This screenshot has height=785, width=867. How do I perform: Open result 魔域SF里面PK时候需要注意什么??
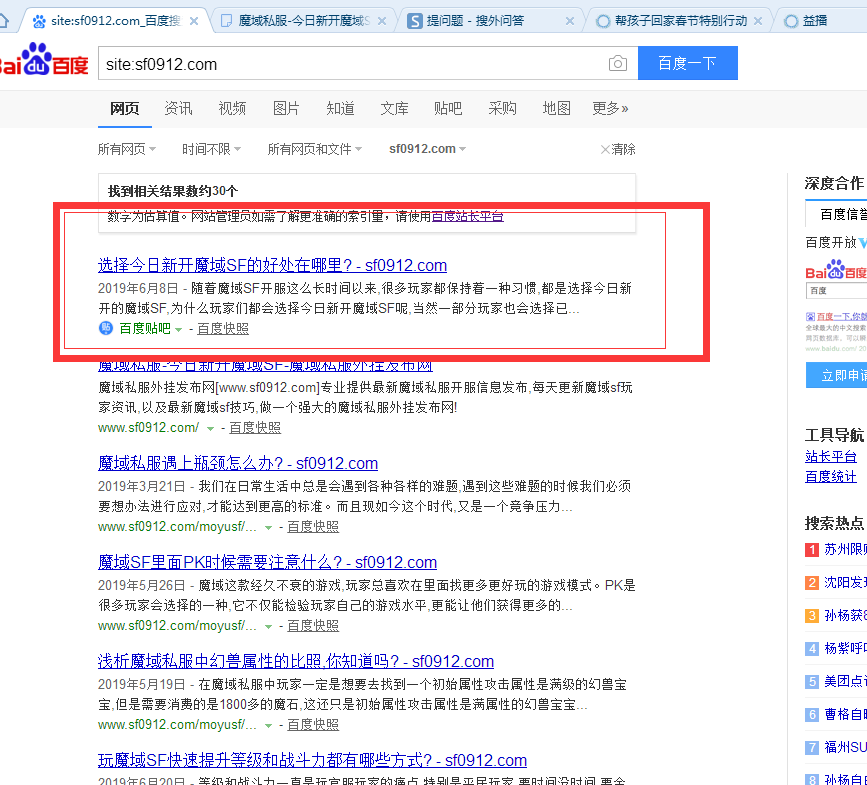point(267,562)
